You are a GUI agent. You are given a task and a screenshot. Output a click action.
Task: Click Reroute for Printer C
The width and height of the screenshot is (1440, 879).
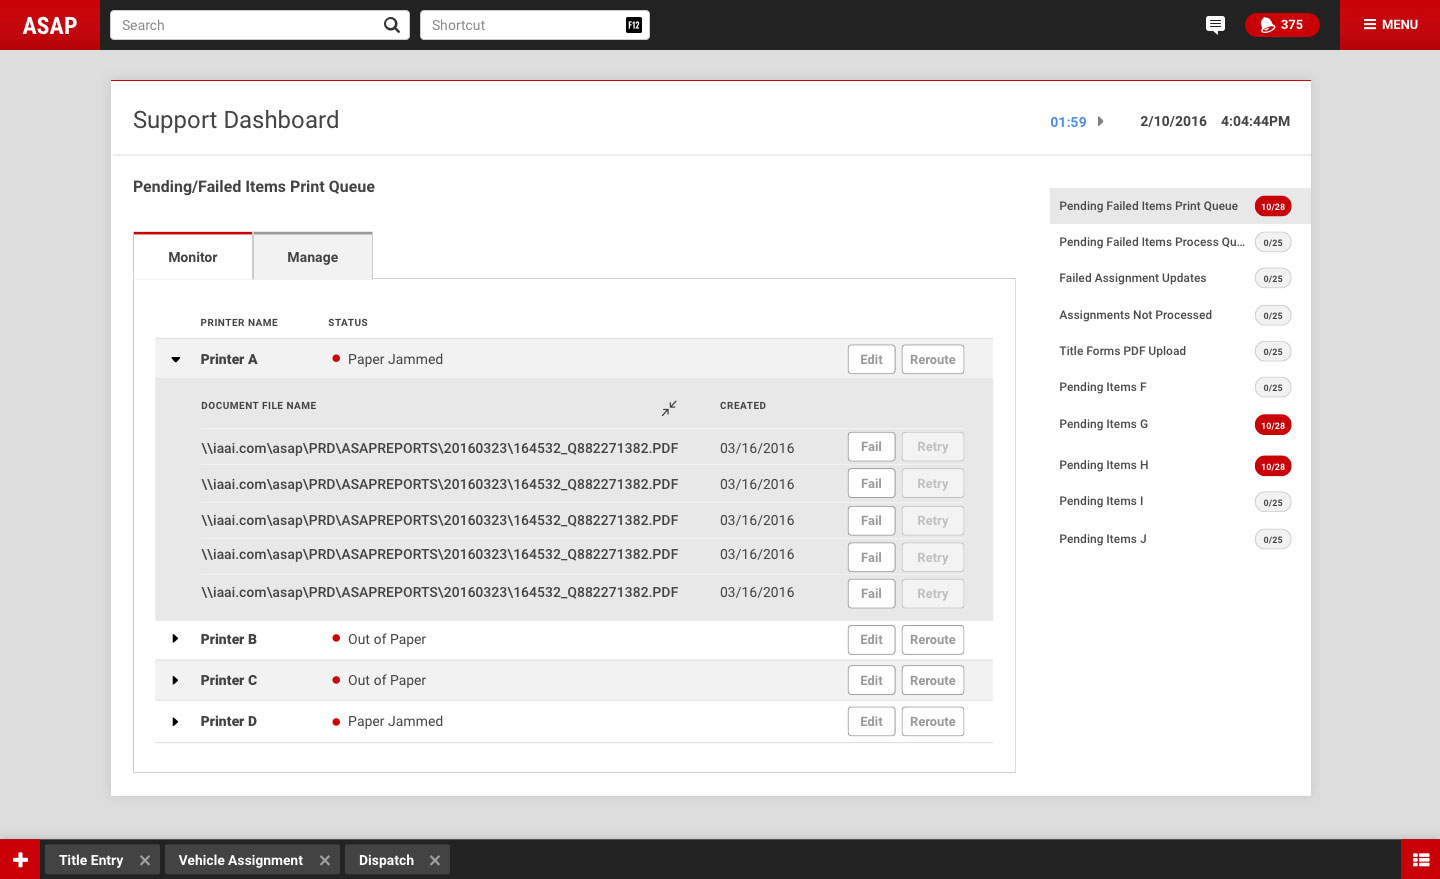pyautogui.click(x=932, y=681)
